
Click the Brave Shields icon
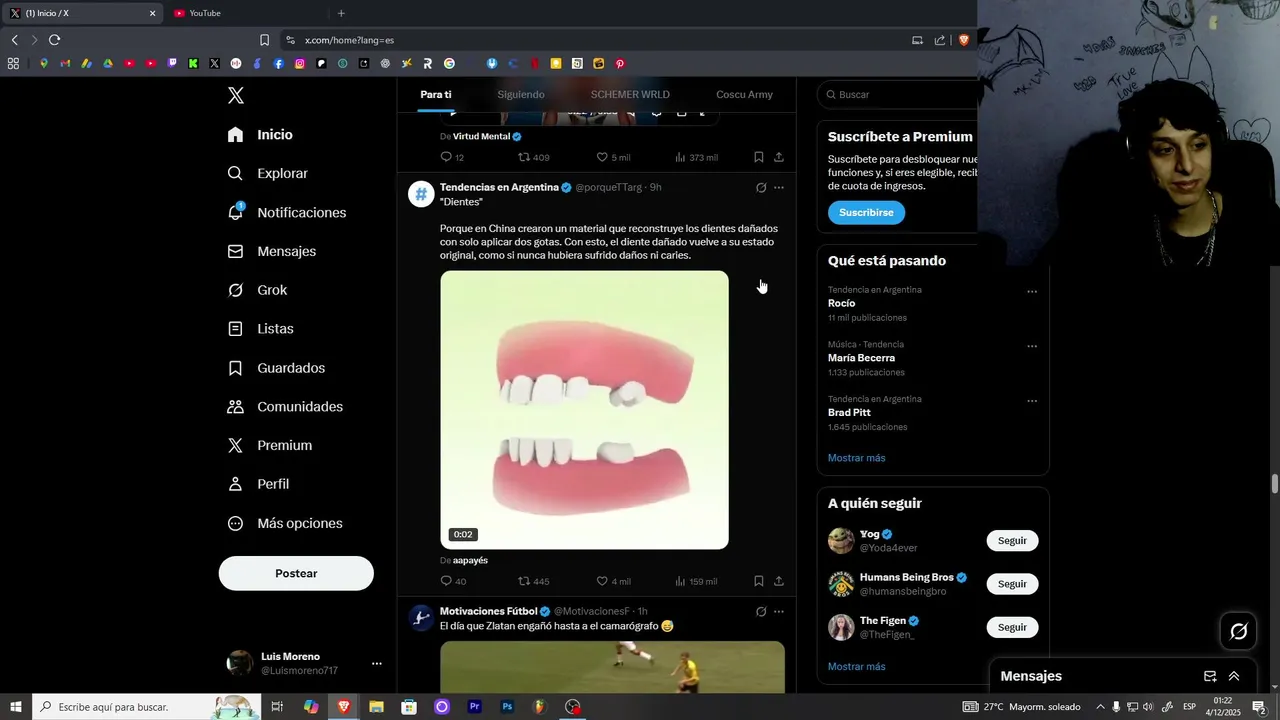point(964,40)
